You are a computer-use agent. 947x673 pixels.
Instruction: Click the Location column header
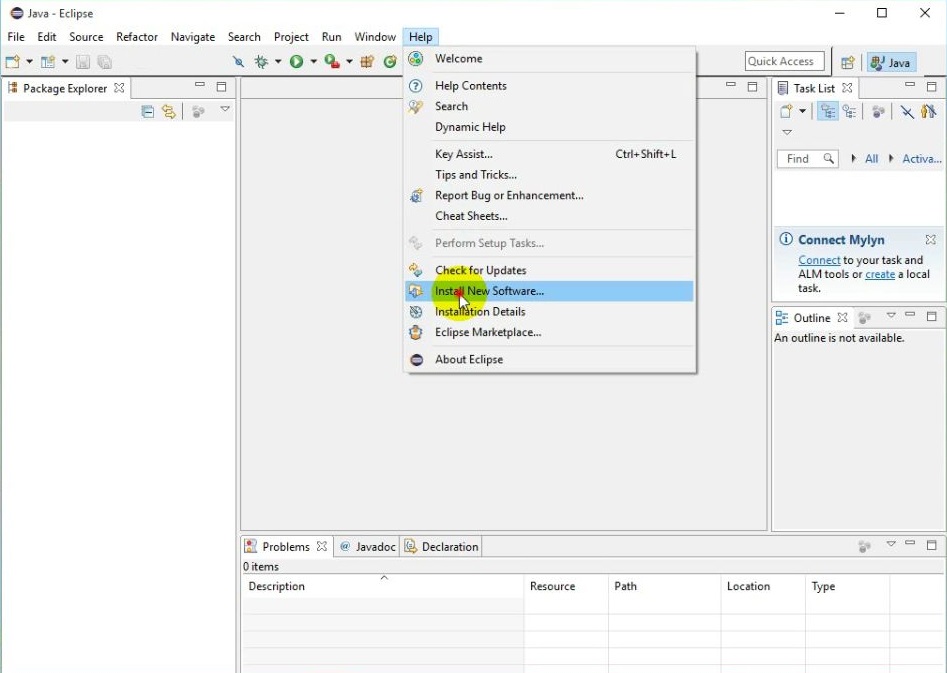[763, 586]
